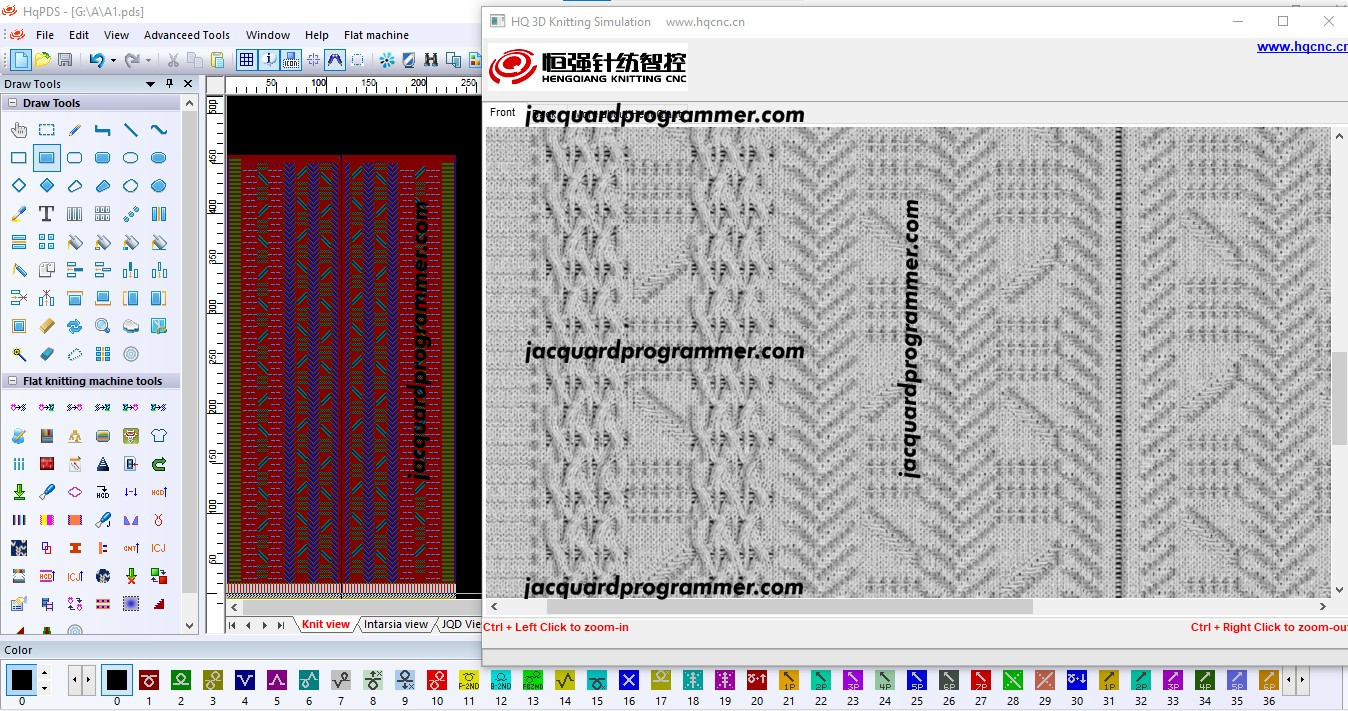This screenshot has height=711, width=1348.
Task: Open the Flat machine menu
Action: (376, 35)
